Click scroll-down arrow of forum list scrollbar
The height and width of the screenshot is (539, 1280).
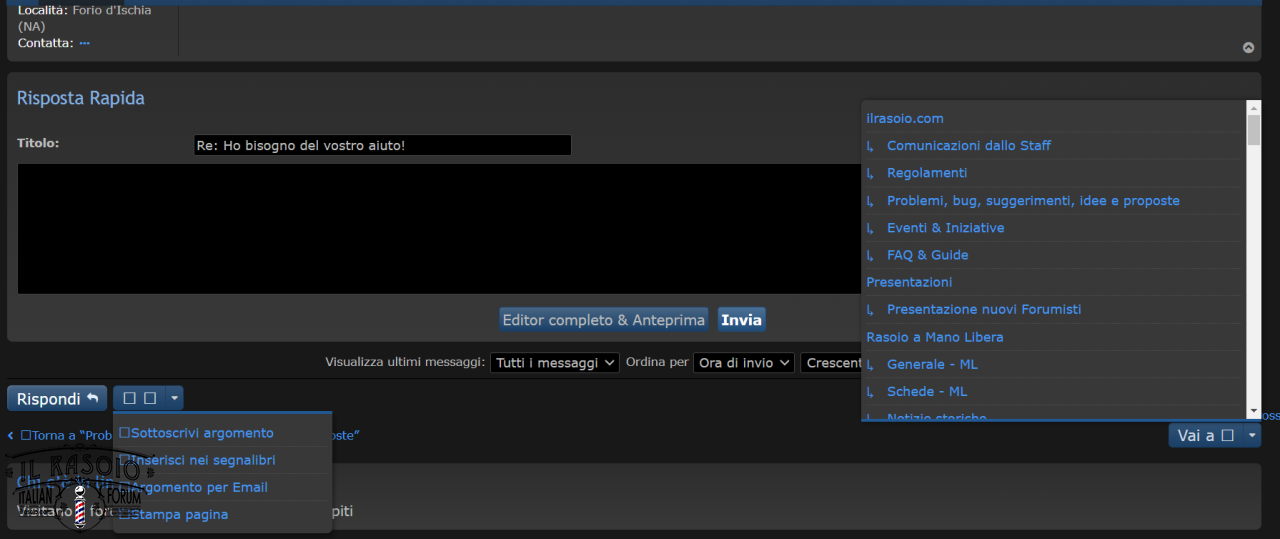coord(1253,411)
